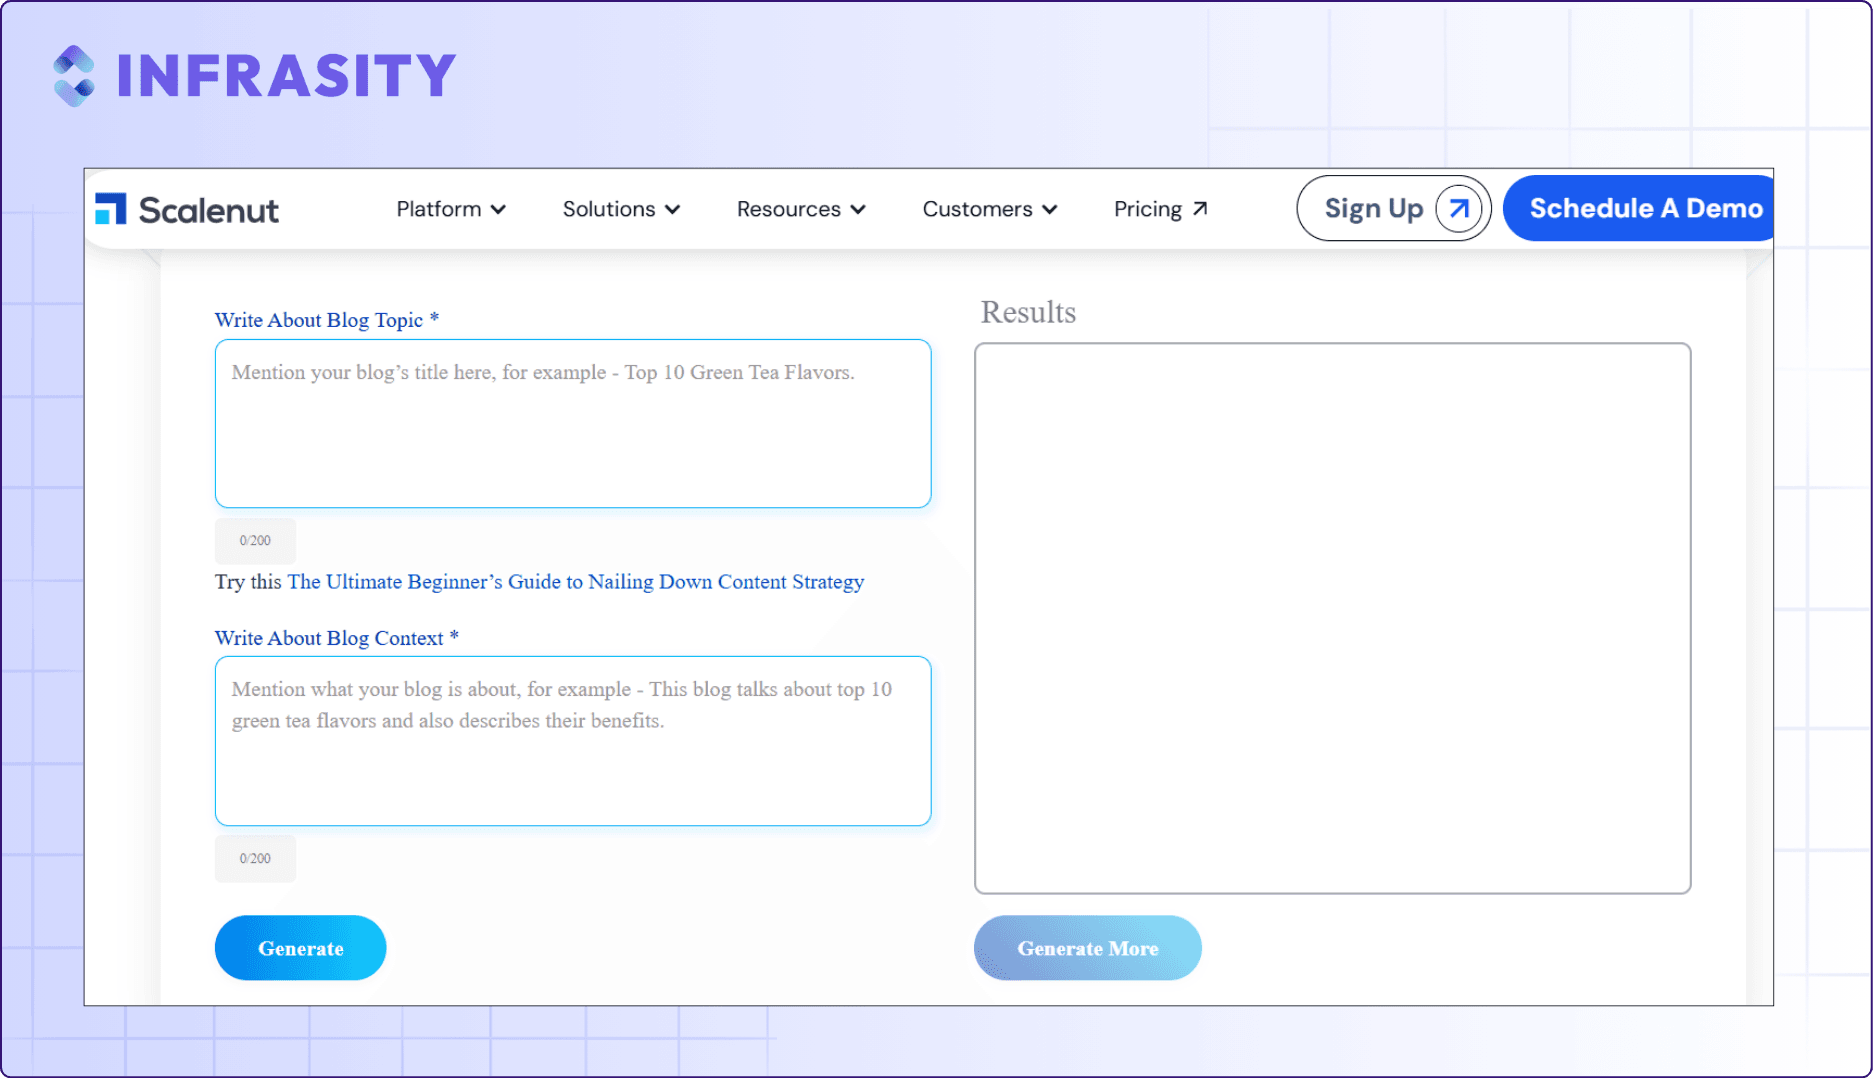Click Schedule A Demo button

coord(1639,208)
